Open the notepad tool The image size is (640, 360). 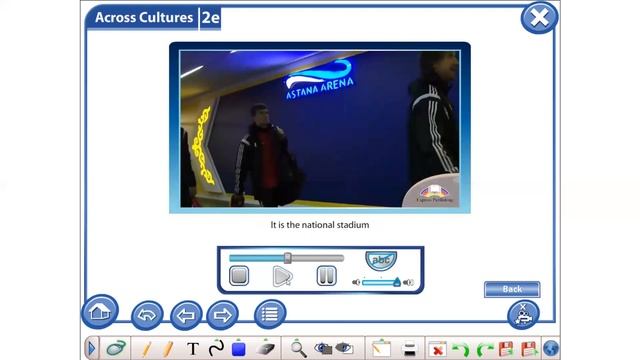381,349
